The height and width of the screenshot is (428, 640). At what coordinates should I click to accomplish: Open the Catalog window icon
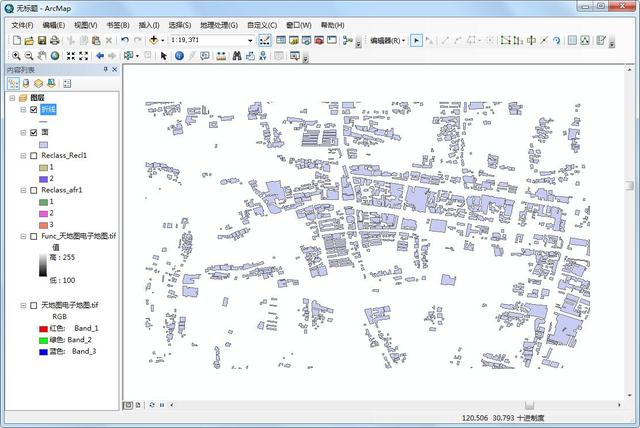(x=293, y=40)
